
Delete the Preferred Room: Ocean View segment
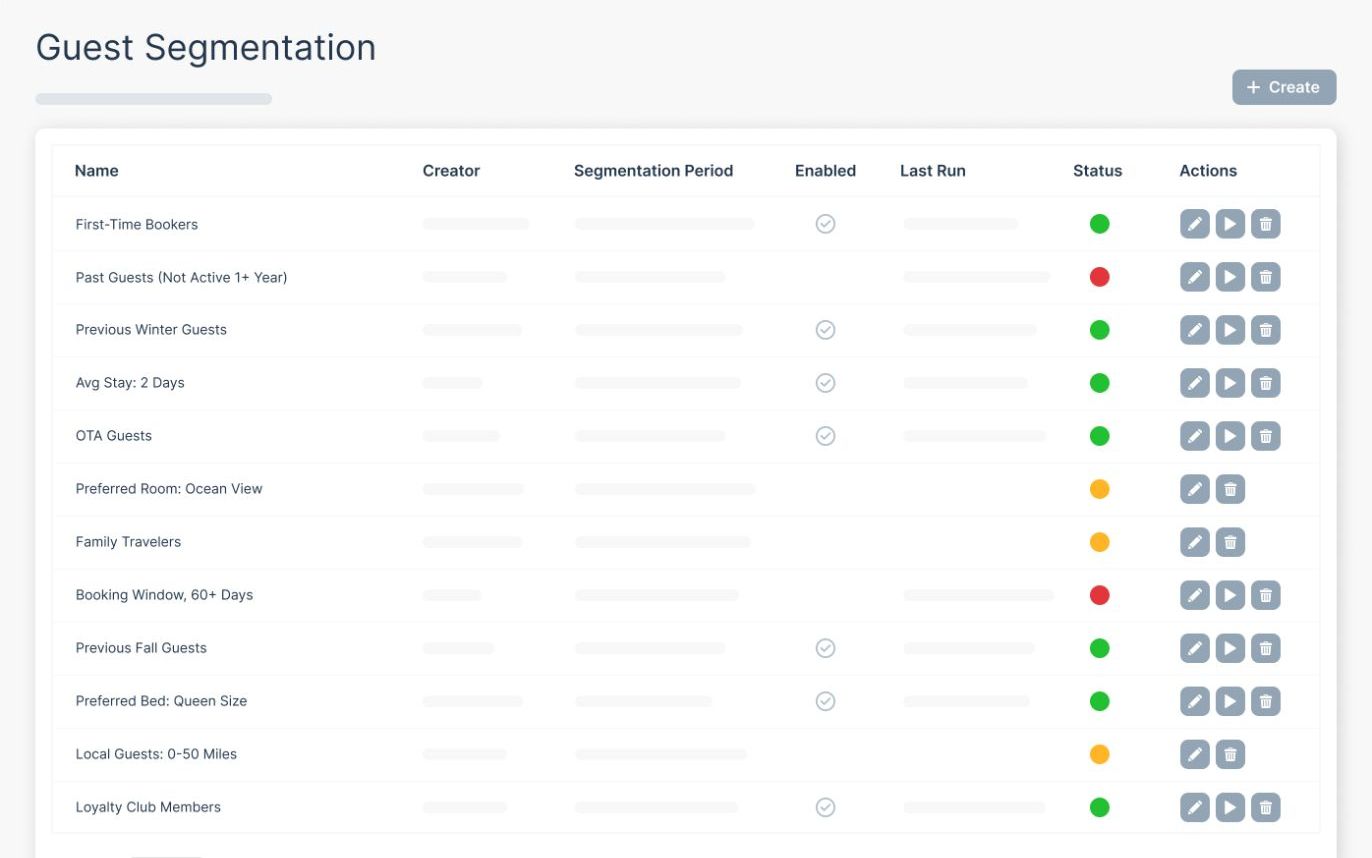coord(1230,489)
